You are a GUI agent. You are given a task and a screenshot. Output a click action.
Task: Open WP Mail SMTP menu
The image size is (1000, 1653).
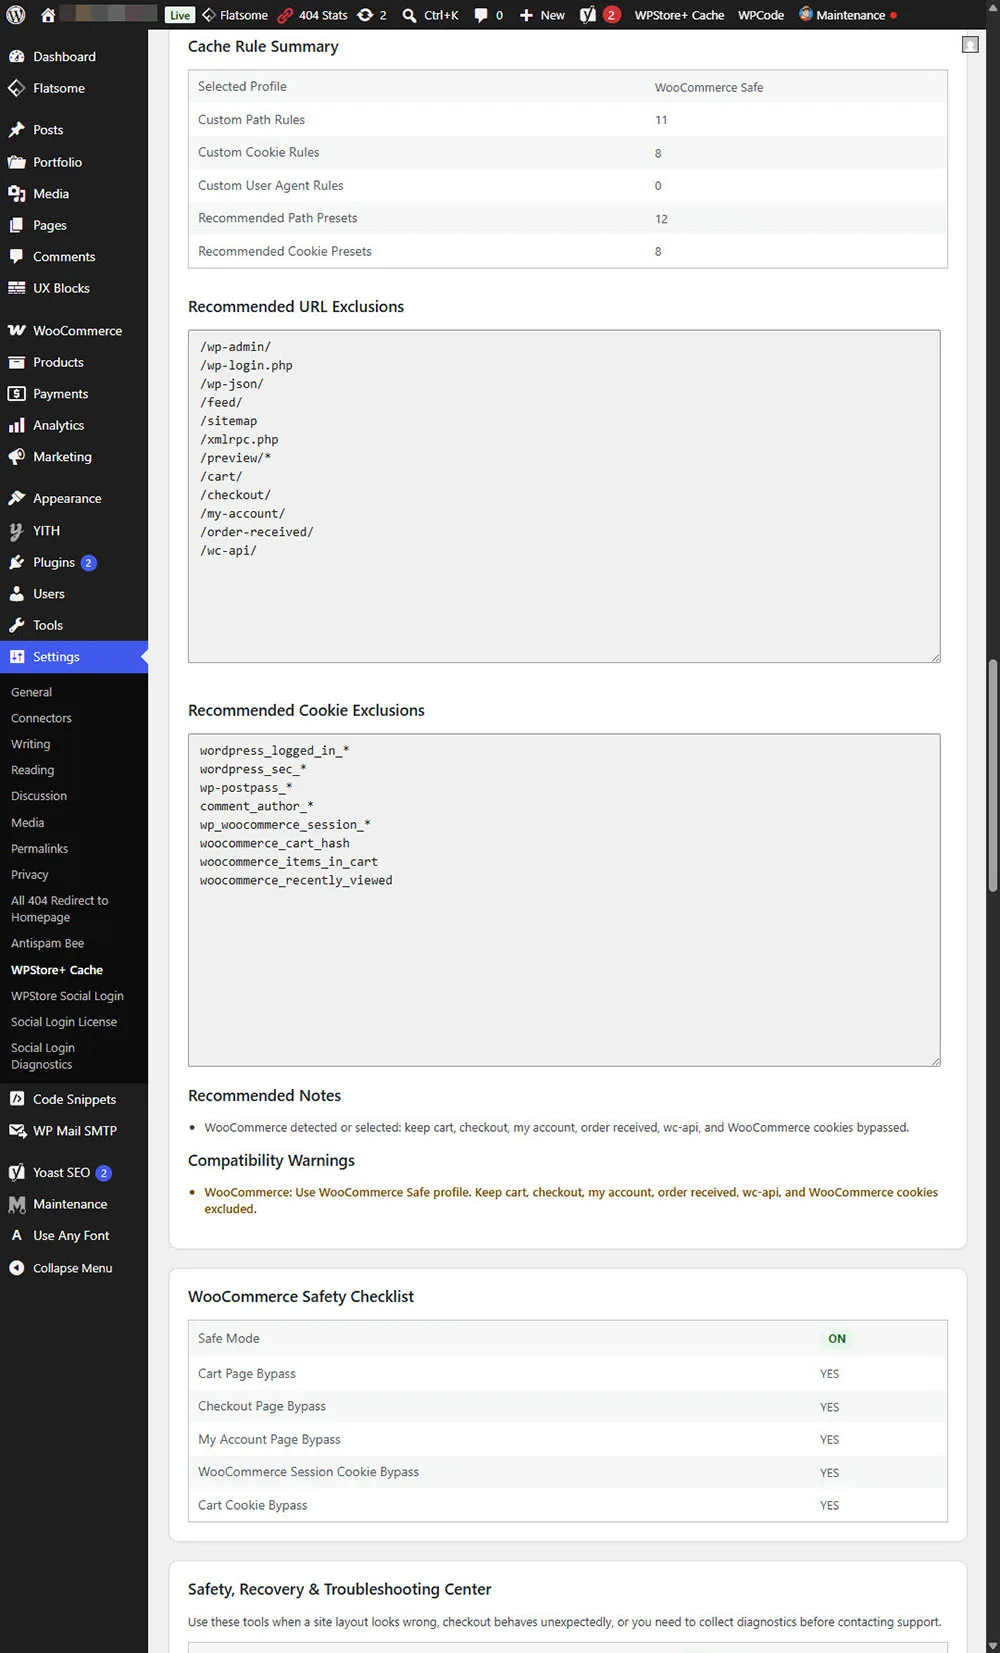[x=74, y=1131]
